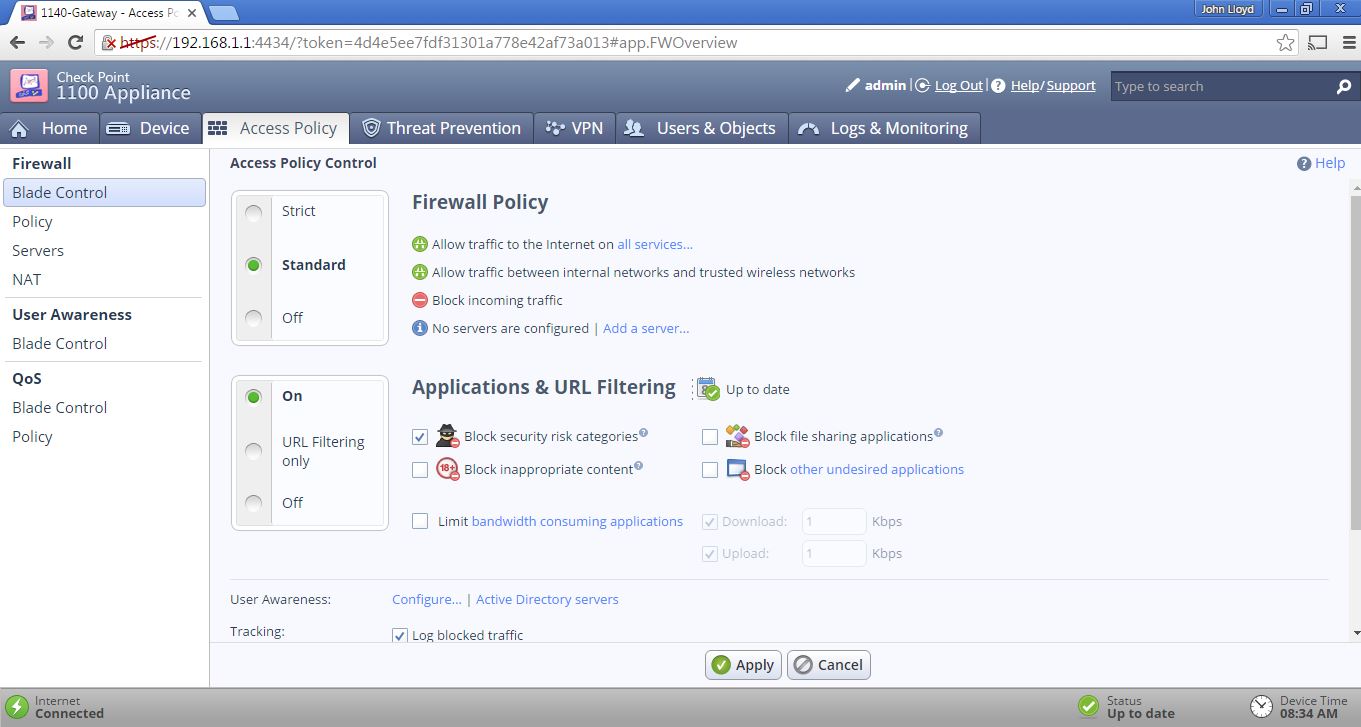
Task: Click browser Back arrow
Action: click(17, 42)
